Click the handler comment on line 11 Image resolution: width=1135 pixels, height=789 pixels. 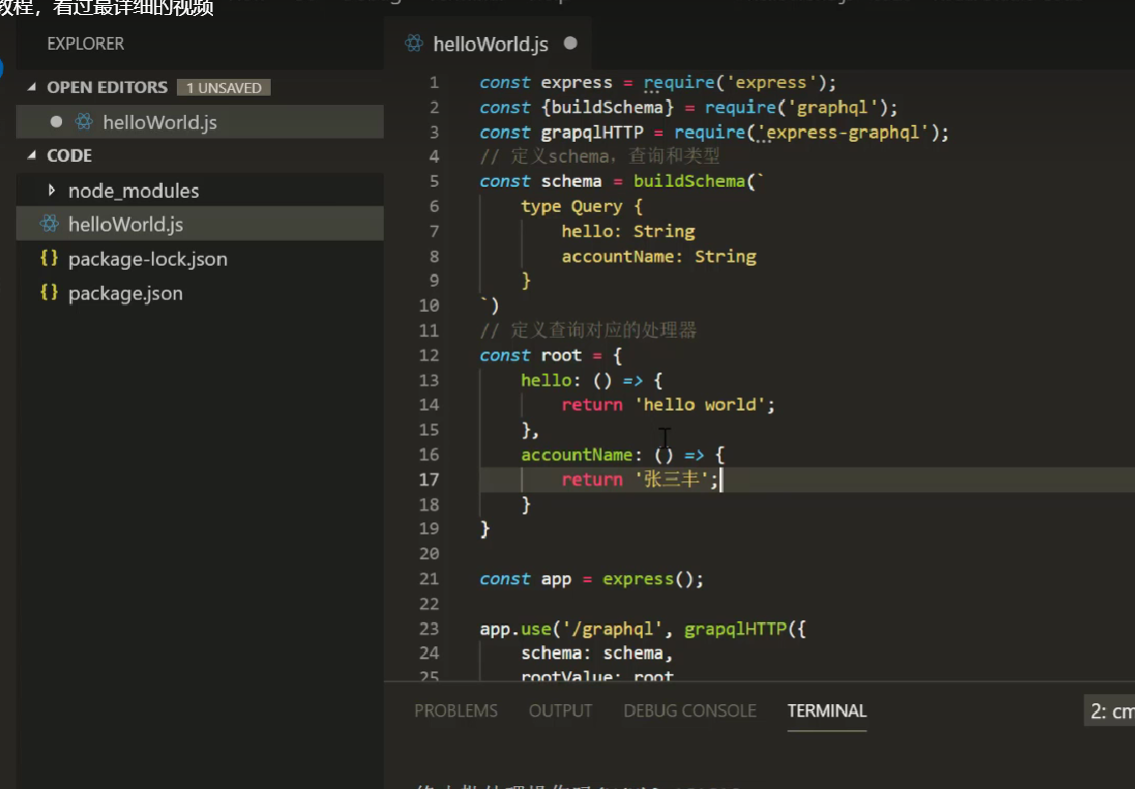point(588,331)
